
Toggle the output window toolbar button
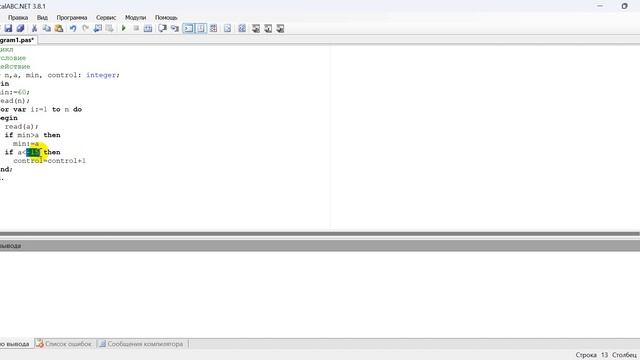[x=188, y=28]
